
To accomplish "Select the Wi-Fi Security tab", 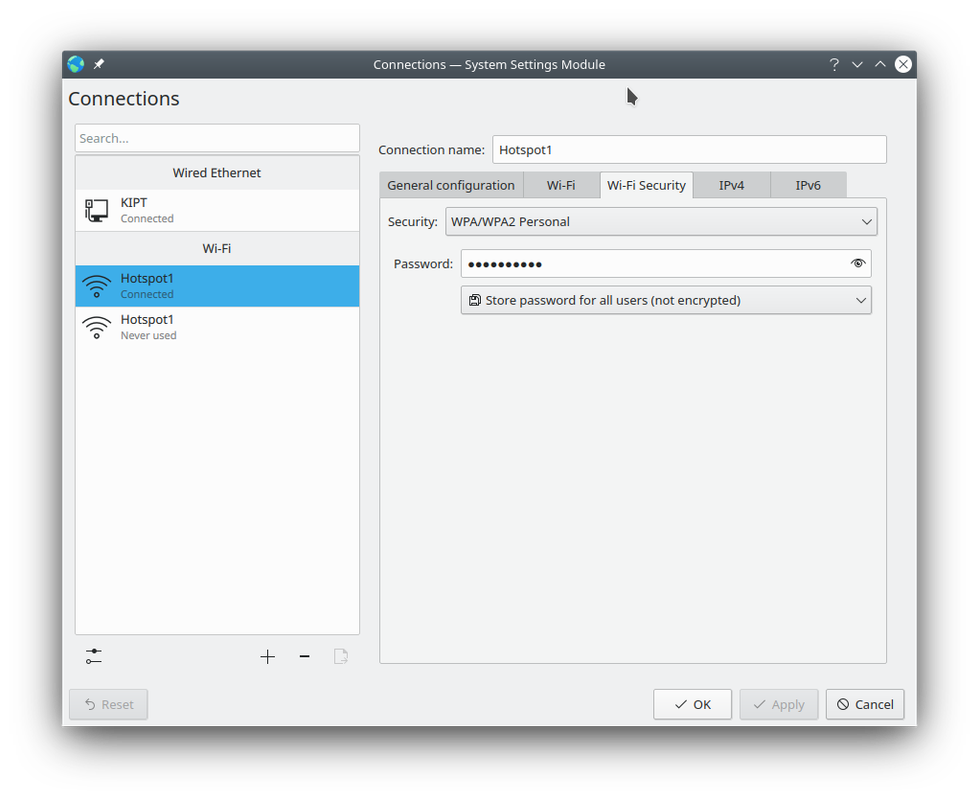I will tap(646, 185).
